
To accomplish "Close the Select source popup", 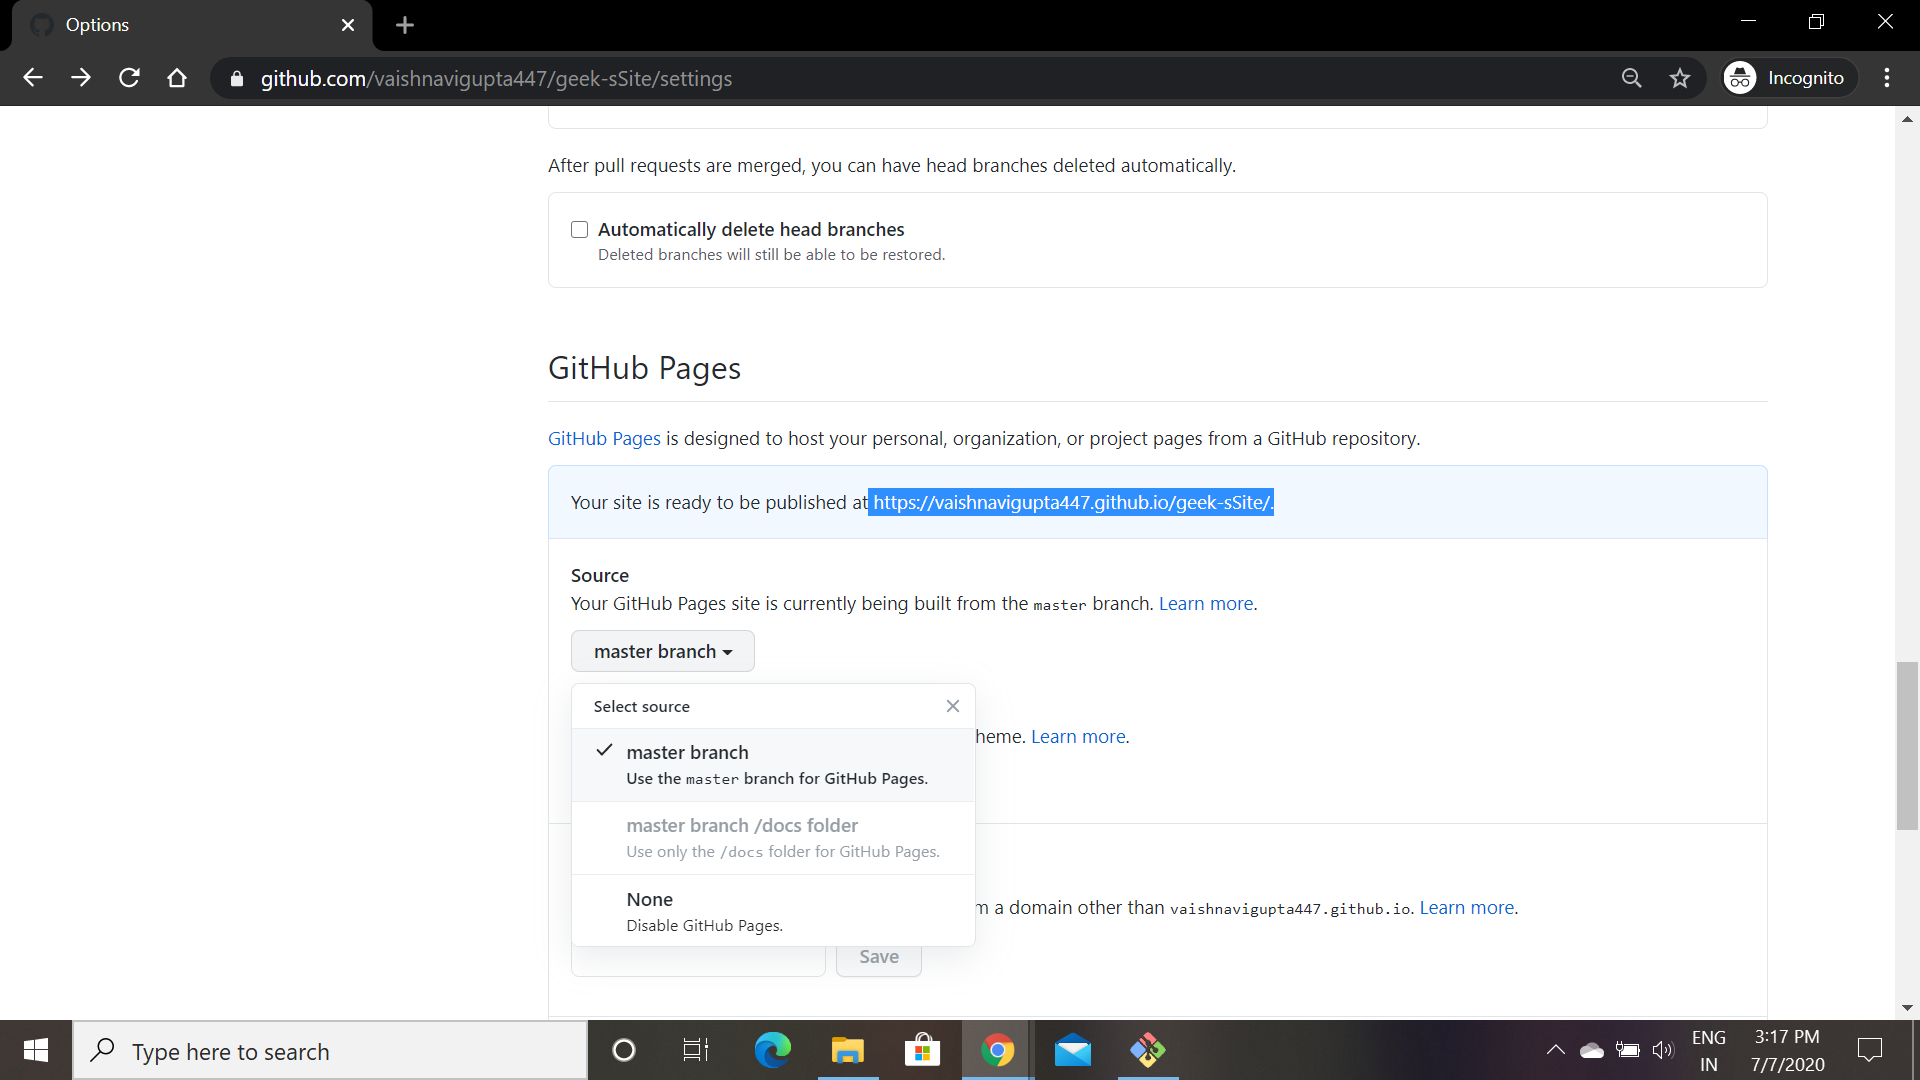I will click(x=952, y=706).
